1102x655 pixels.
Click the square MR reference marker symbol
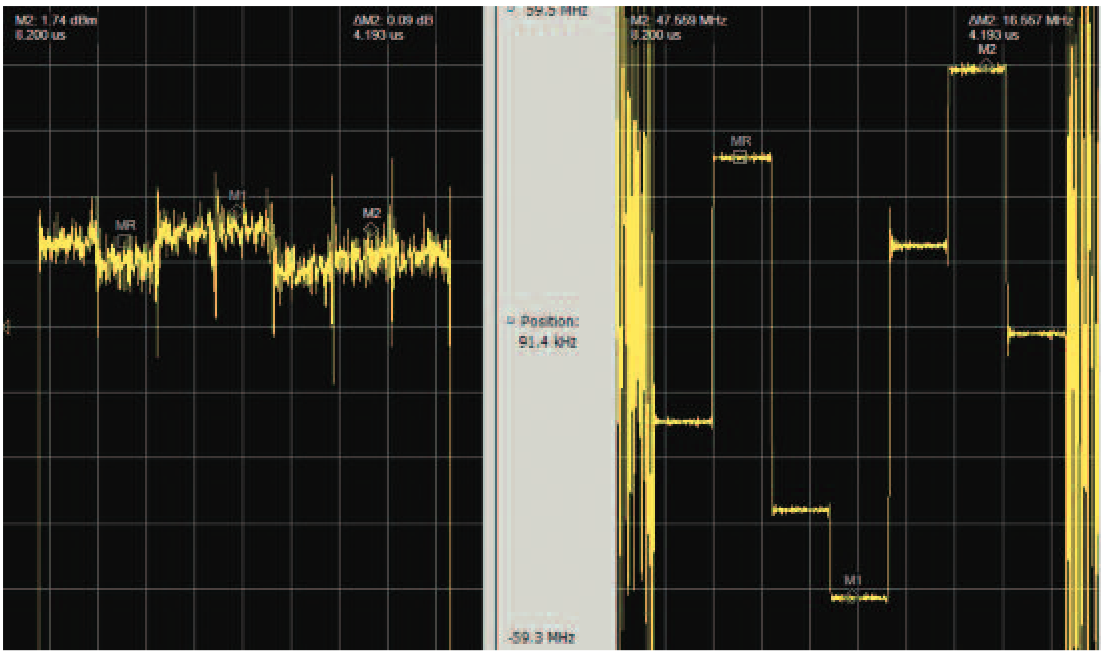(x=740, y=157)
